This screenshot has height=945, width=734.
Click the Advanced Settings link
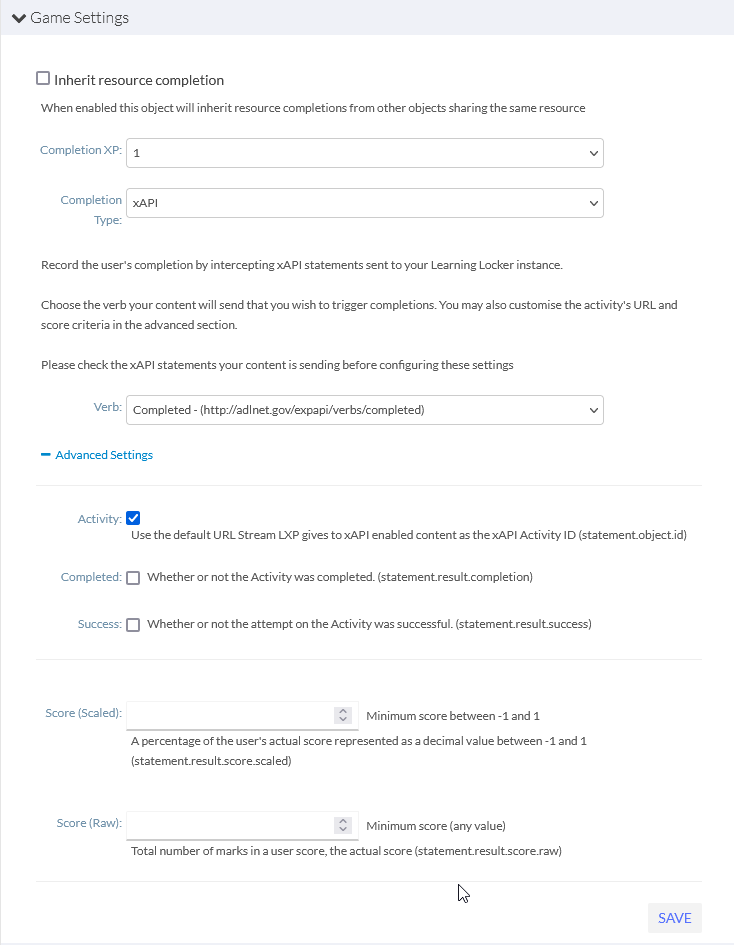104,454
